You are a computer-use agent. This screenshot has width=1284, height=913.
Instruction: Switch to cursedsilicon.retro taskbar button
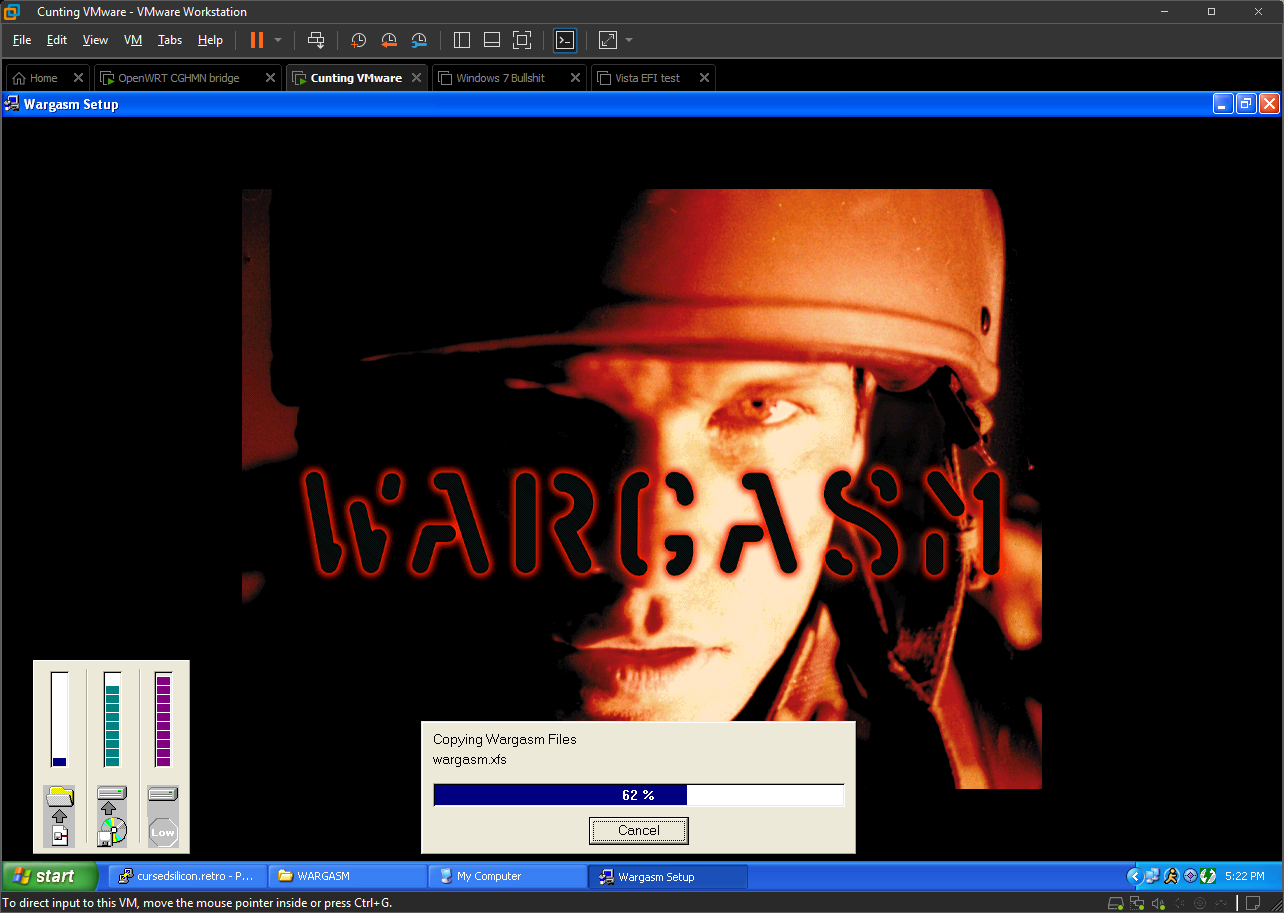pos(187,876)
